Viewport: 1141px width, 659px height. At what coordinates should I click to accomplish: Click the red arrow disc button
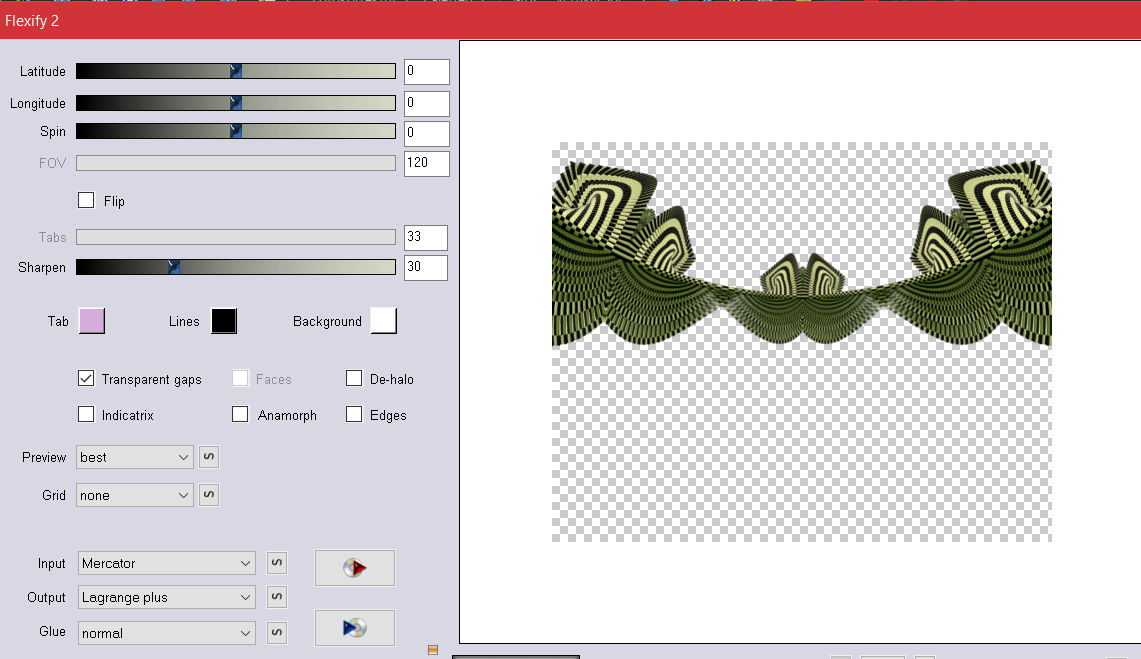(354, 568)
